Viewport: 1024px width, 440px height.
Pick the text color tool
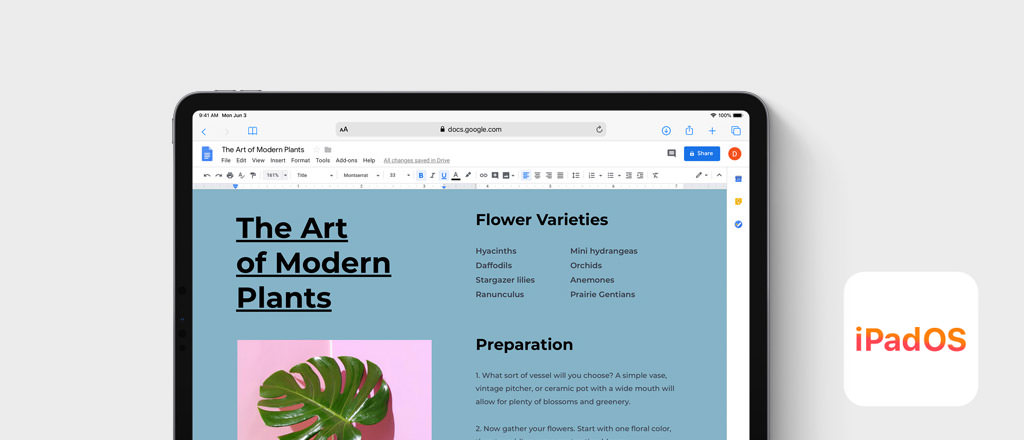pos(456,175)
